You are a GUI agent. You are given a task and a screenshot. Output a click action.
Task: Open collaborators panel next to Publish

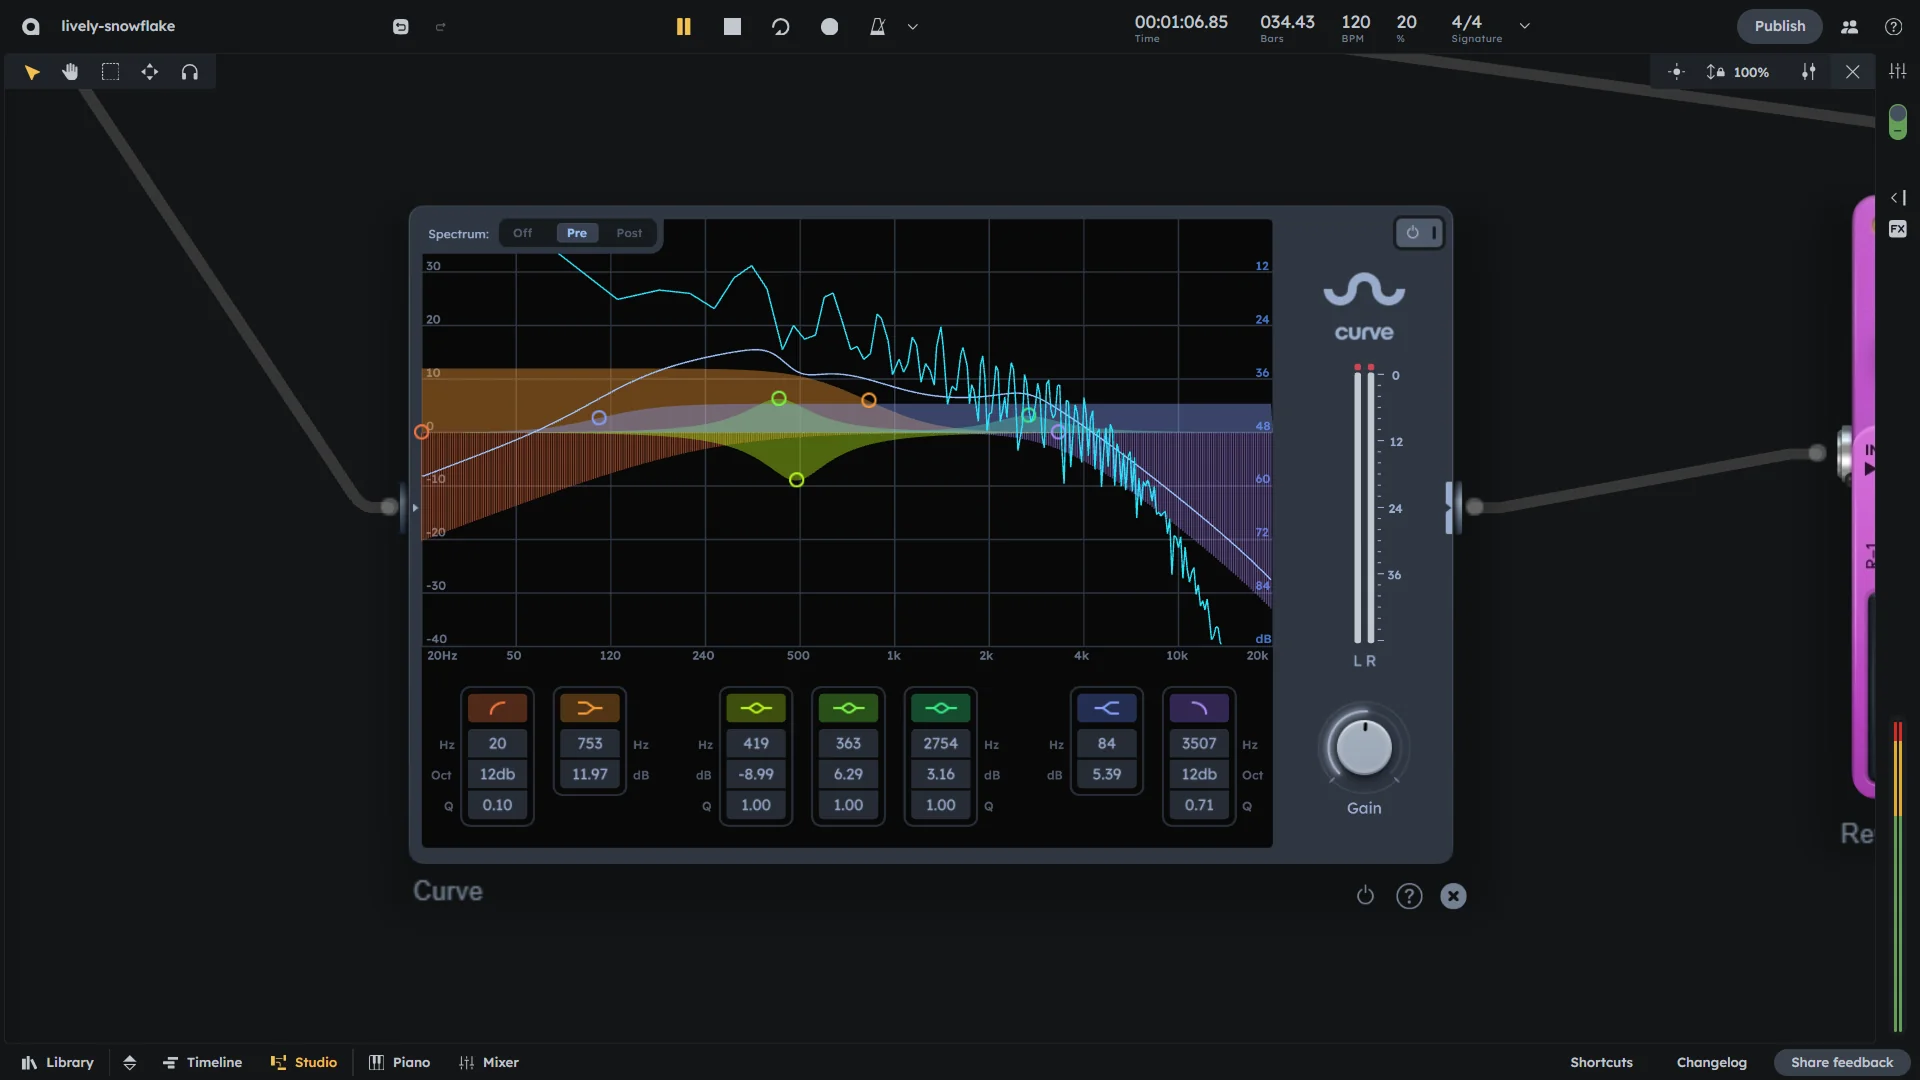(x=1848, y=26)
